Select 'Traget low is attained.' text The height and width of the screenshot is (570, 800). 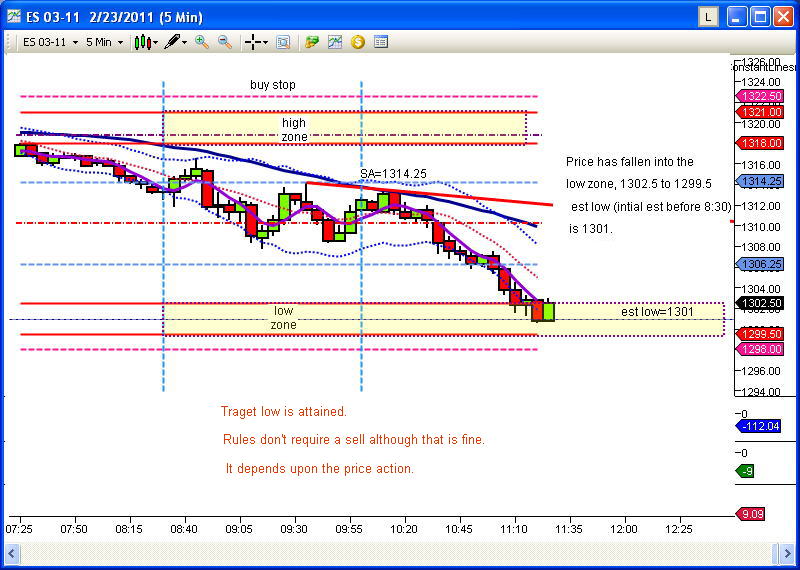pyautogui.click(x=284, y=411)
